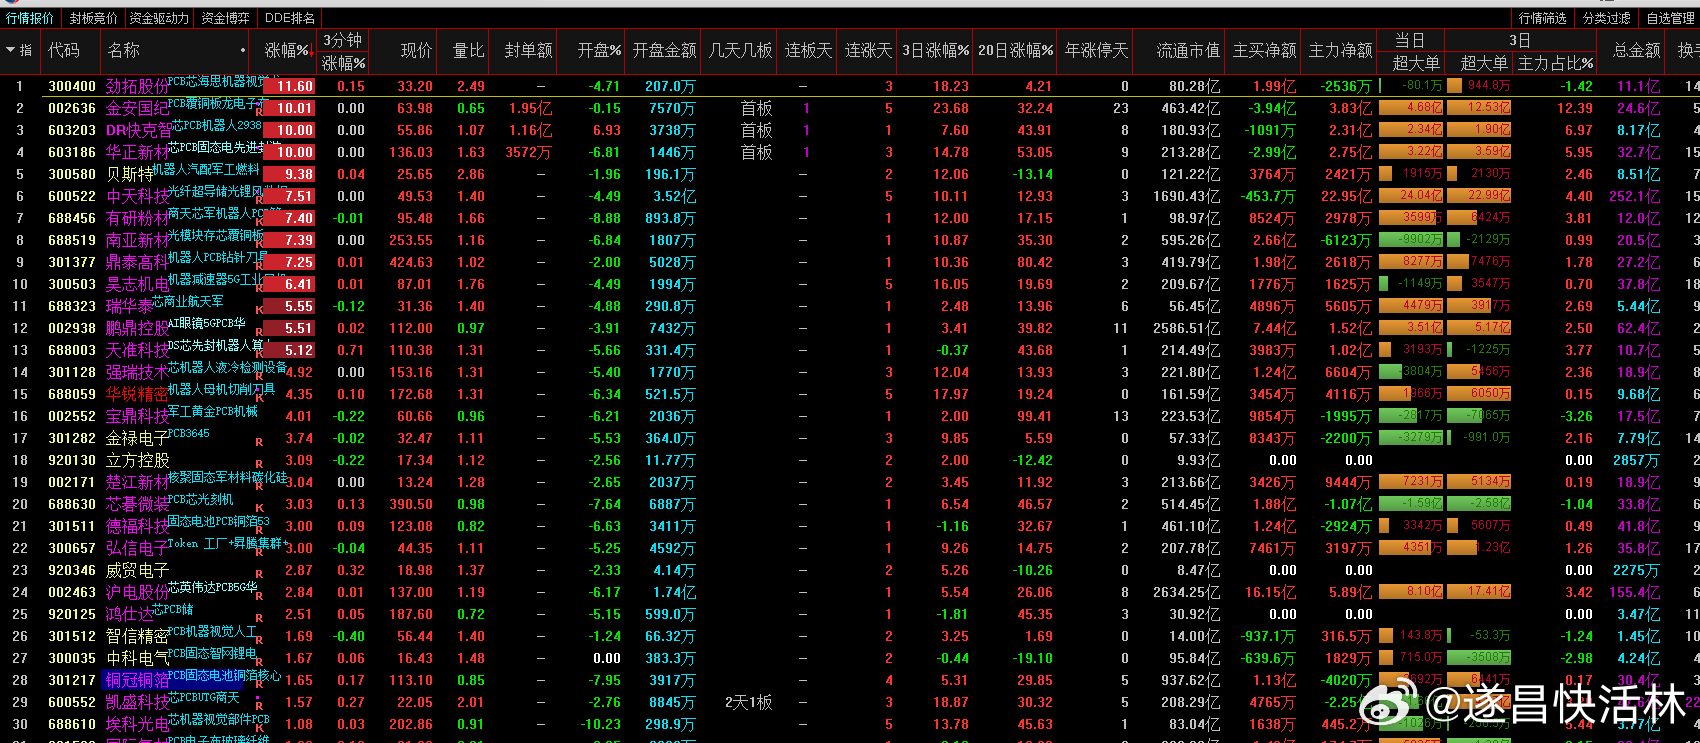The width and height of the screenshot is (1700, 743).
Task: Click the 主力占比% column header
Action: pos(1555,62)
